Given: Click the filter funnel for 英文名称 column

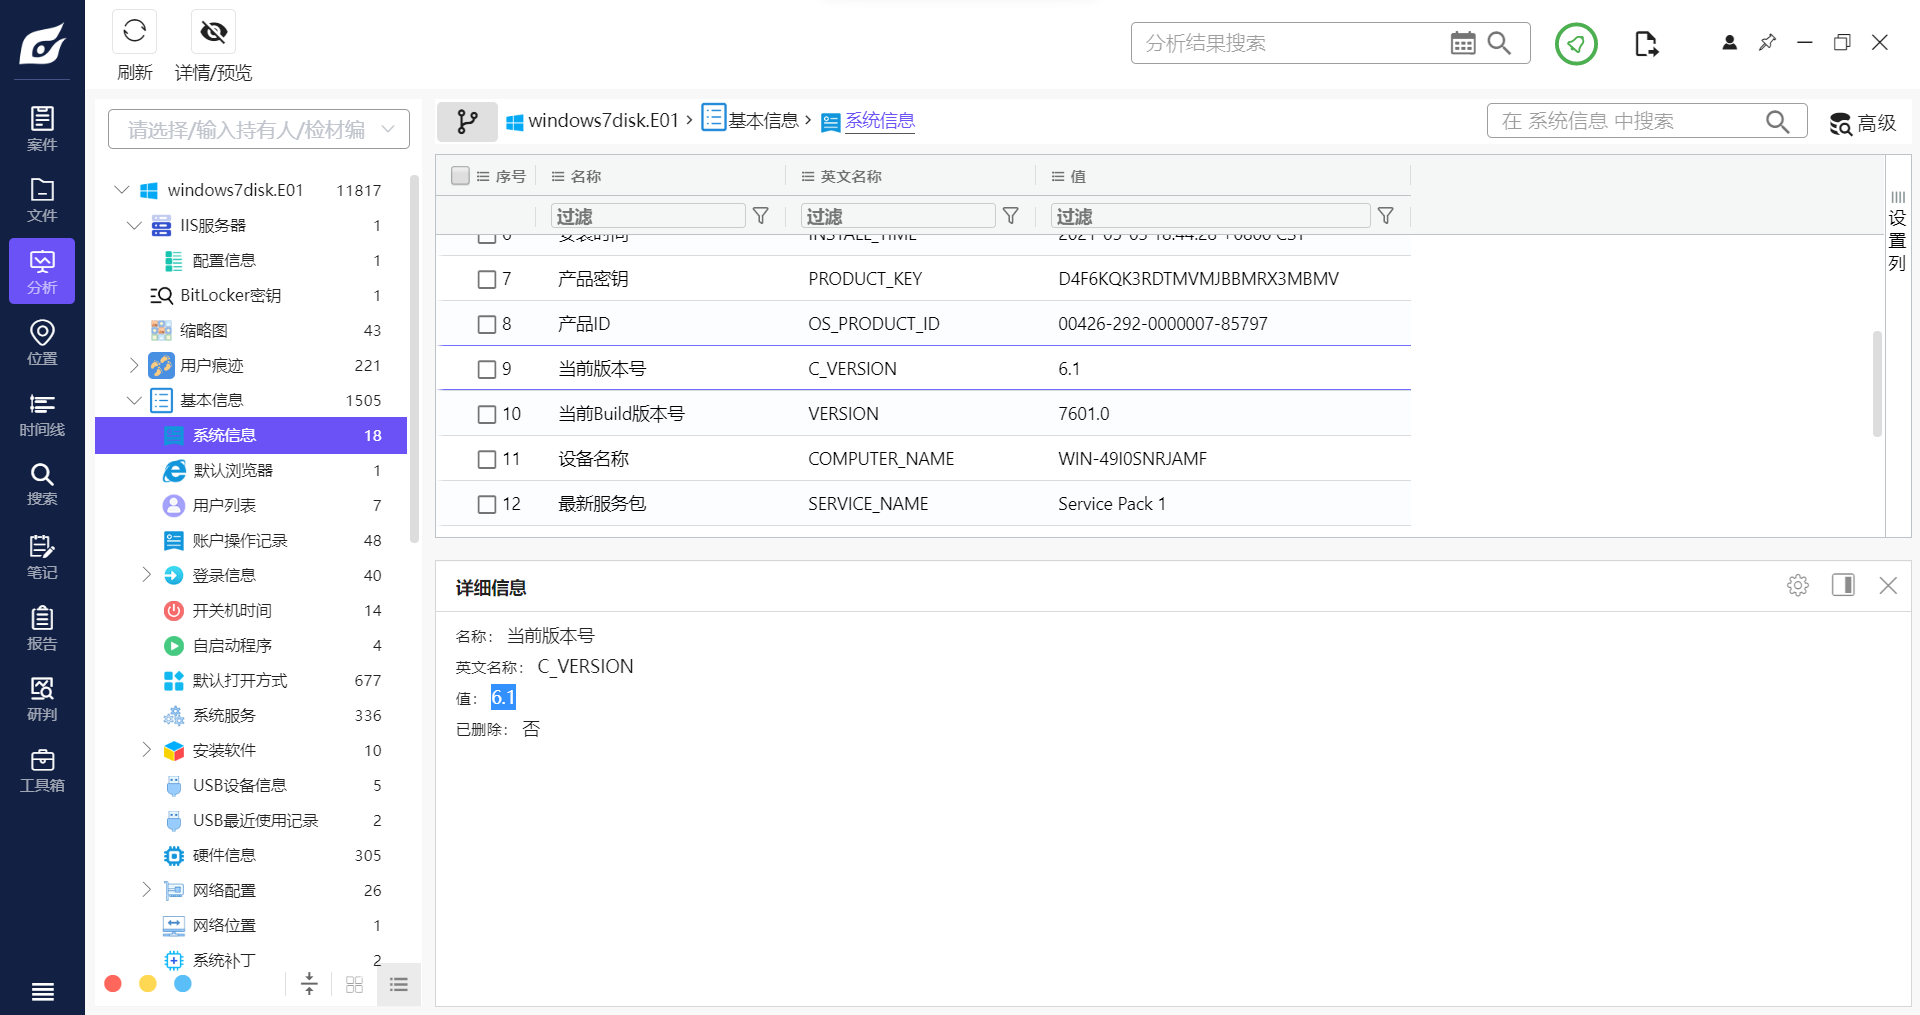Looking at the screenshot, I should pyautogui.click(x=1011, y=216).
